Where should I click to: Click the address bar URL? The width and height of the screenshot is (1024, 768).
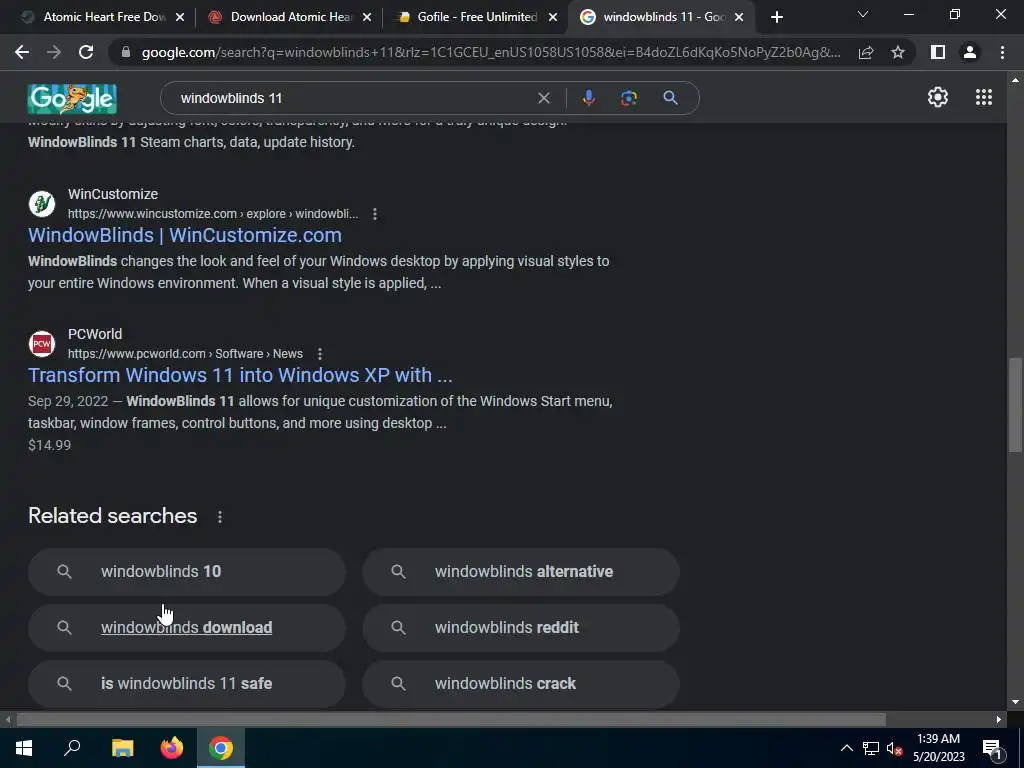[x=491, y=52]
